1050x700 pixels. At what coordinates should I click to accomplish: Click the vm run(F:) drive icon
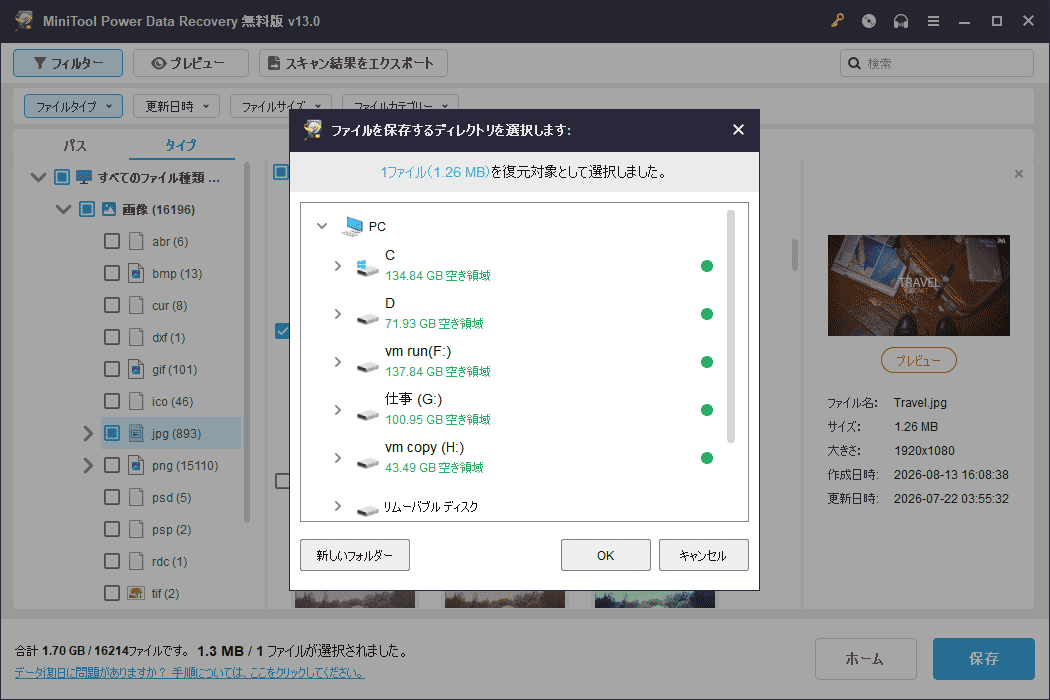(x=367, y=366)
